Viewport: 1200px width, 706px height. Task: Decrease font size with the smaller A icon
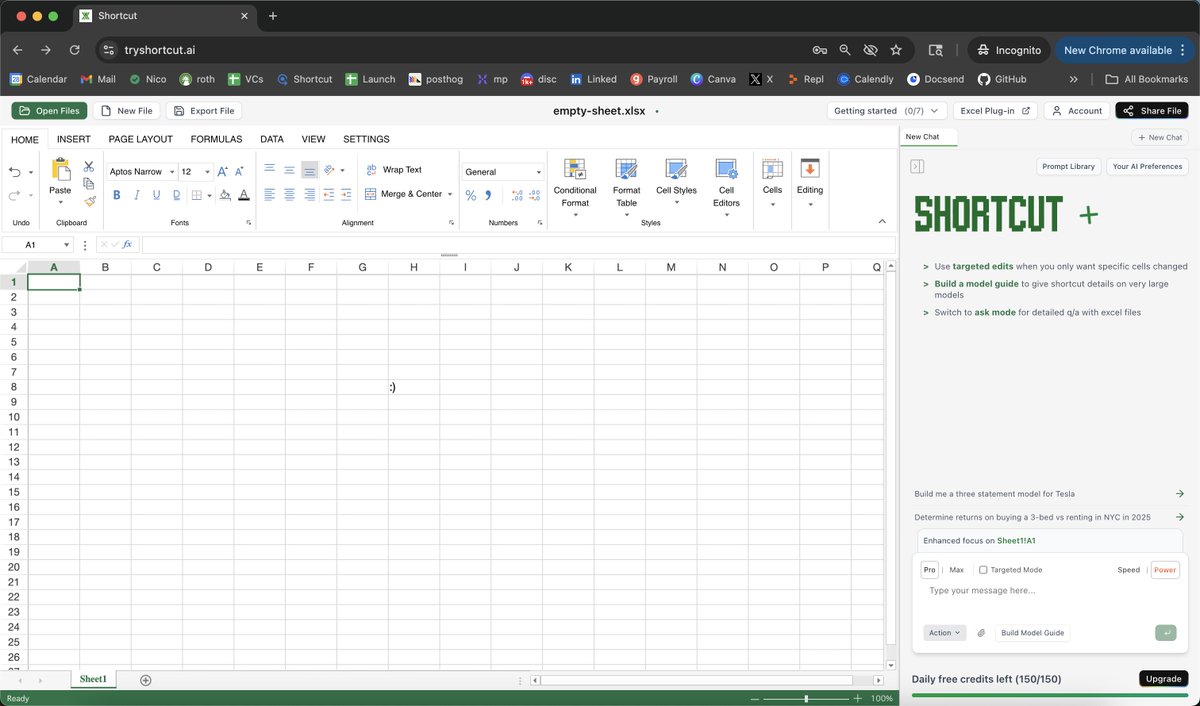coord(239,172)
